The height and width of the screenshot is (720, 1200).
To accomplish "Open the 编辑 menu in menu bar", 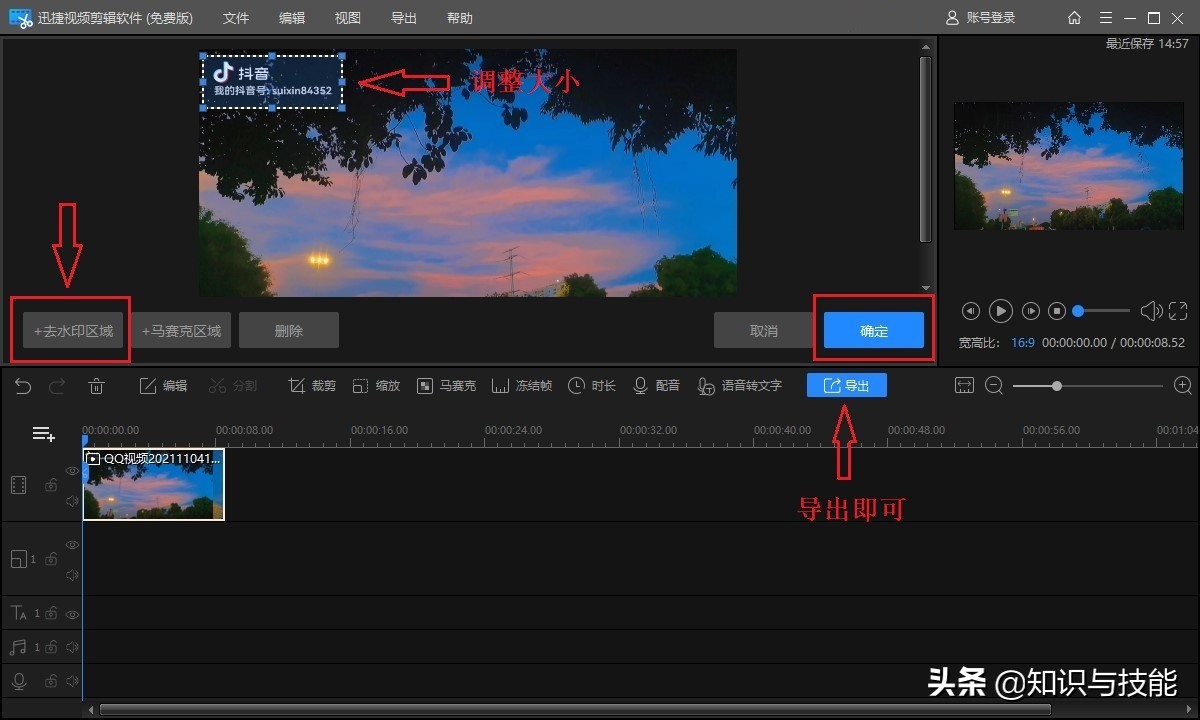I will coord(292,18).
